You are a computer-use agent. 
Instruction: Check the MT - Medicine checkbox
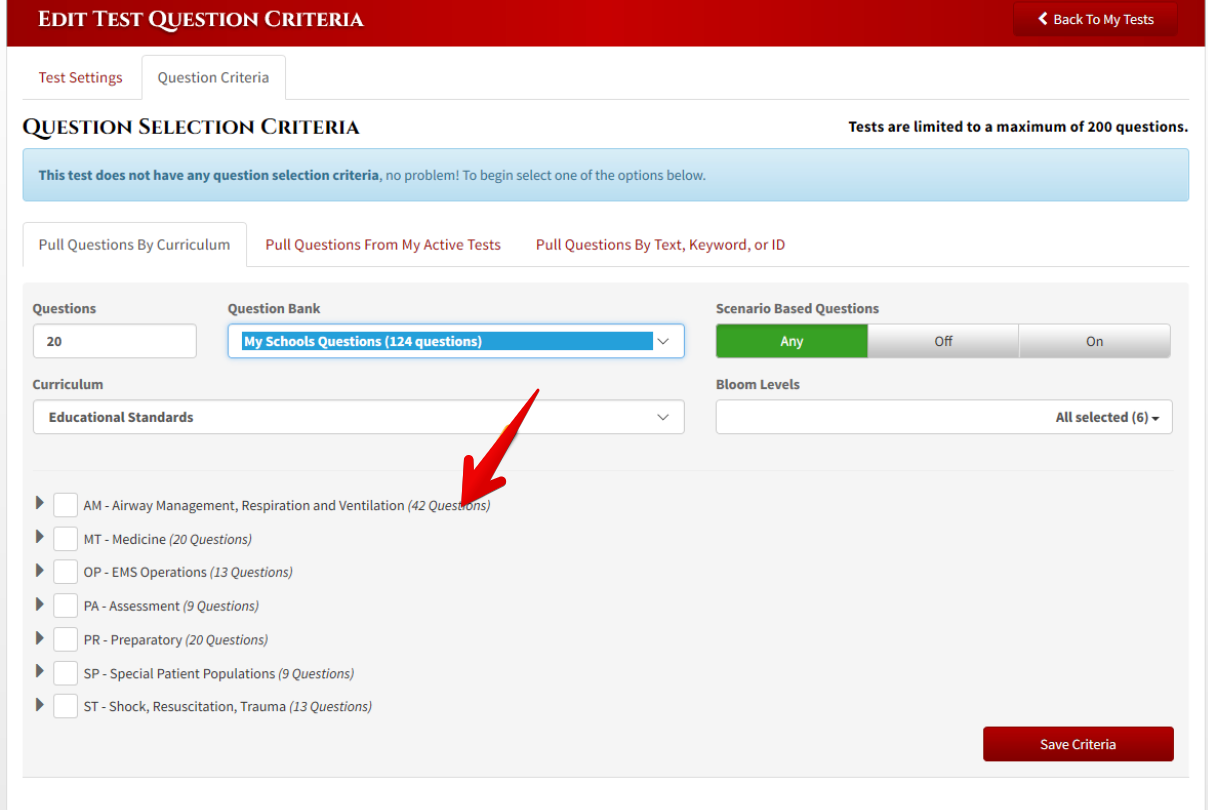[x=65, y=539]
